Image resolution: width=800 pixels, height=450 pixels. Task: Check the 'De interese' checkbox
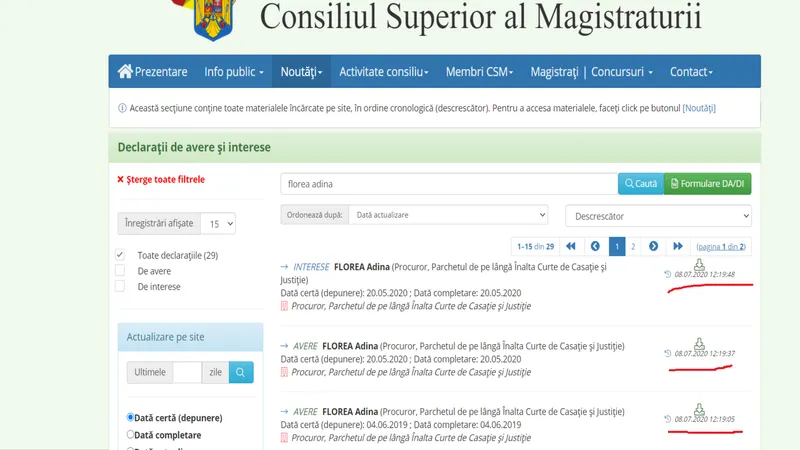tap(120, 286)
